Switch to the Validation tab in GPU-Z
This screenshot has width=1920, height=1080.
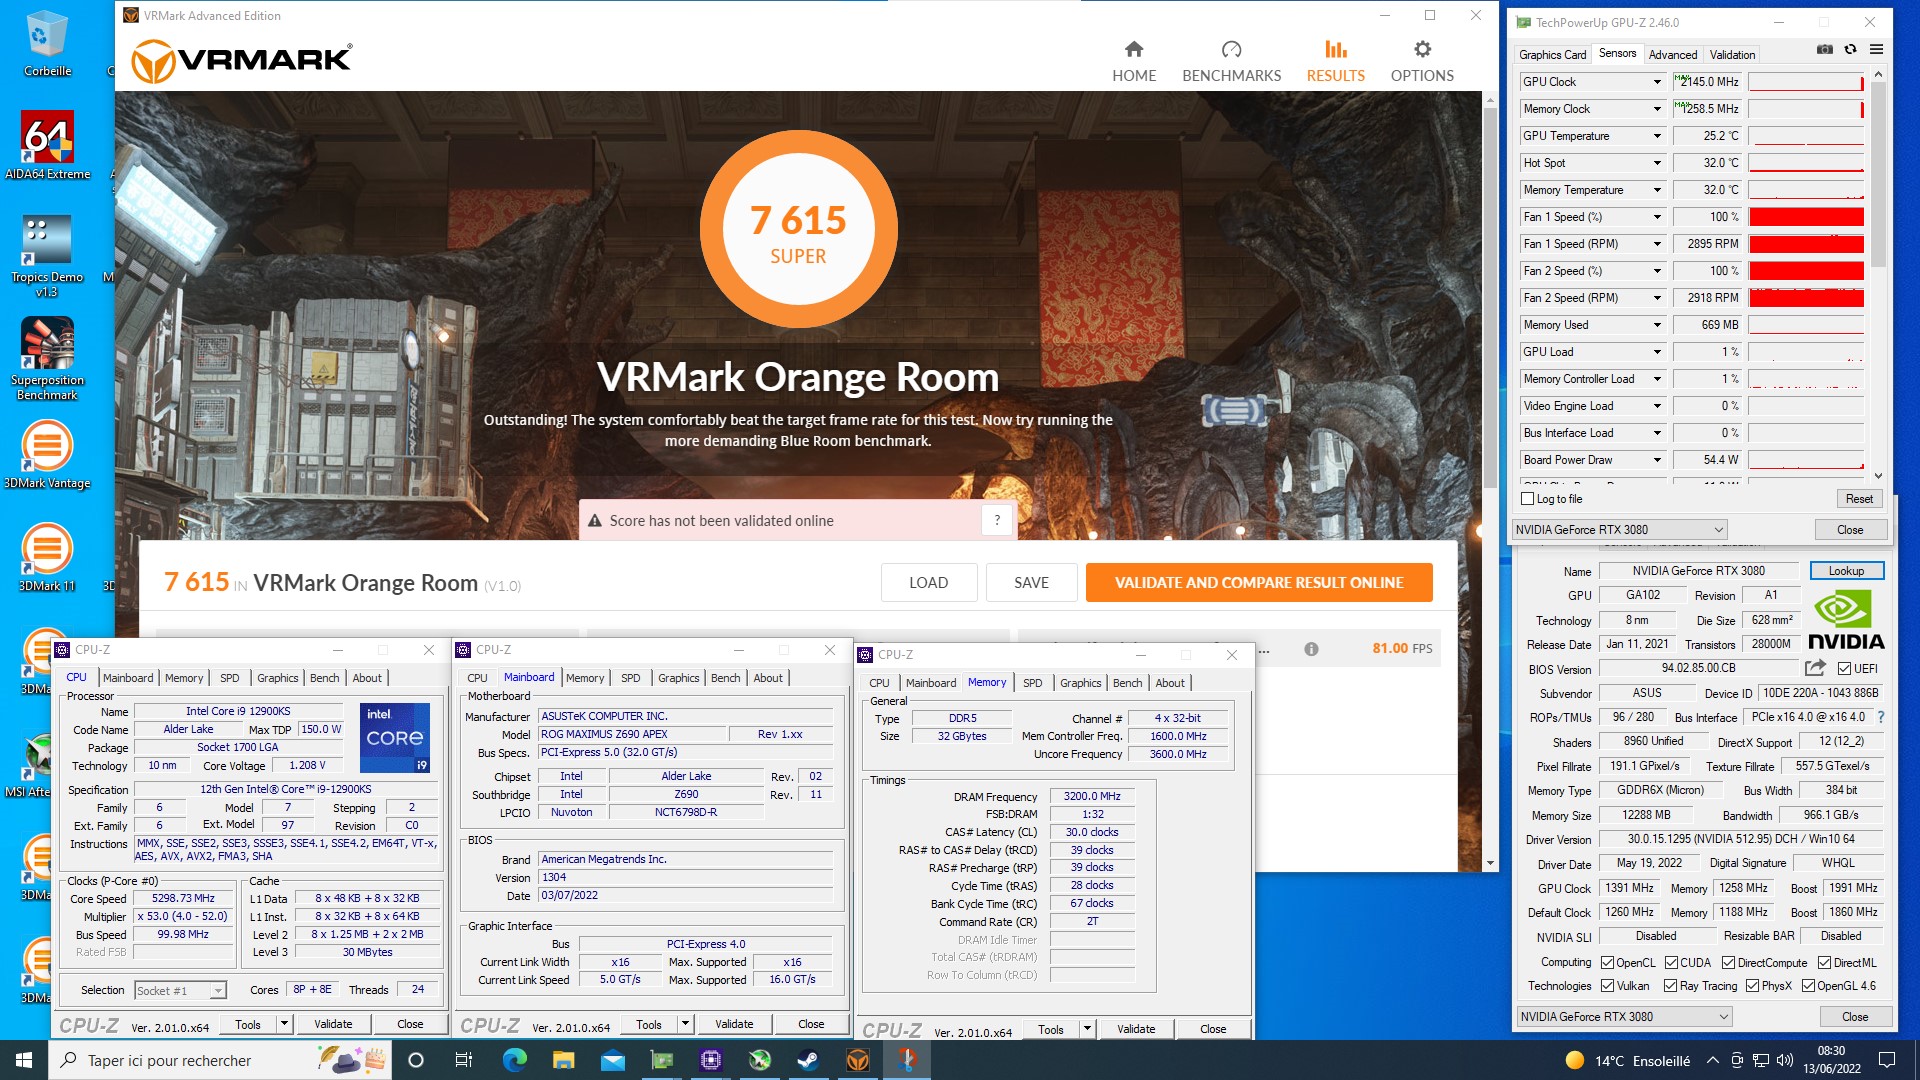[x=1731, y=55]
